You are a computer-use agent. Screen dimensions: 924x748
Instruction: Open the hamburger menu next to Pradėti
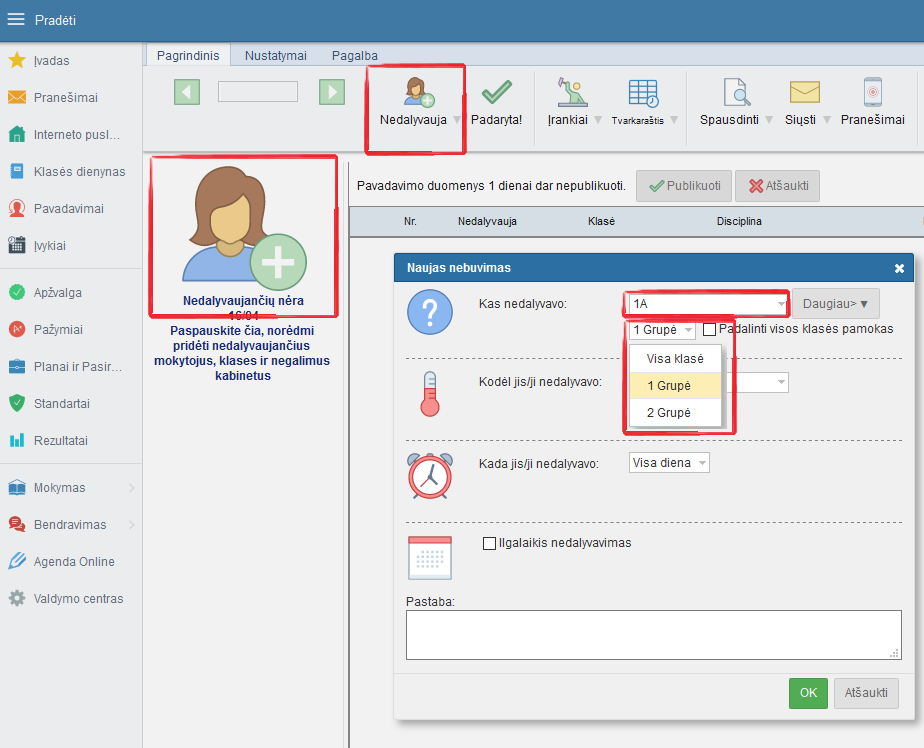(16, 20)
